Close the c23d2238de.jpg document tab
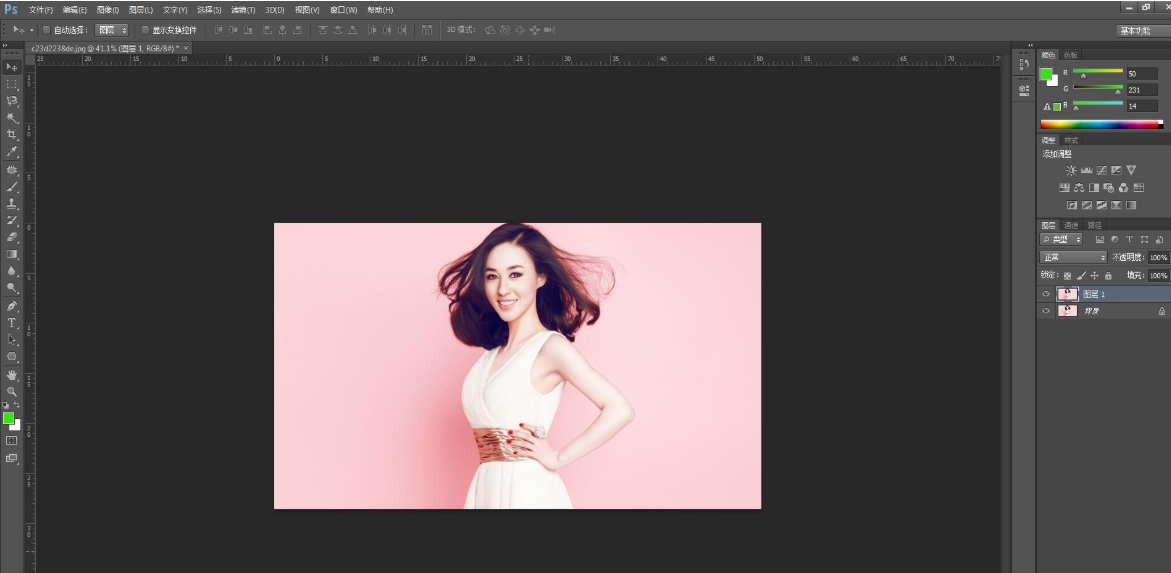The image size is (1171, 573). 187,48
